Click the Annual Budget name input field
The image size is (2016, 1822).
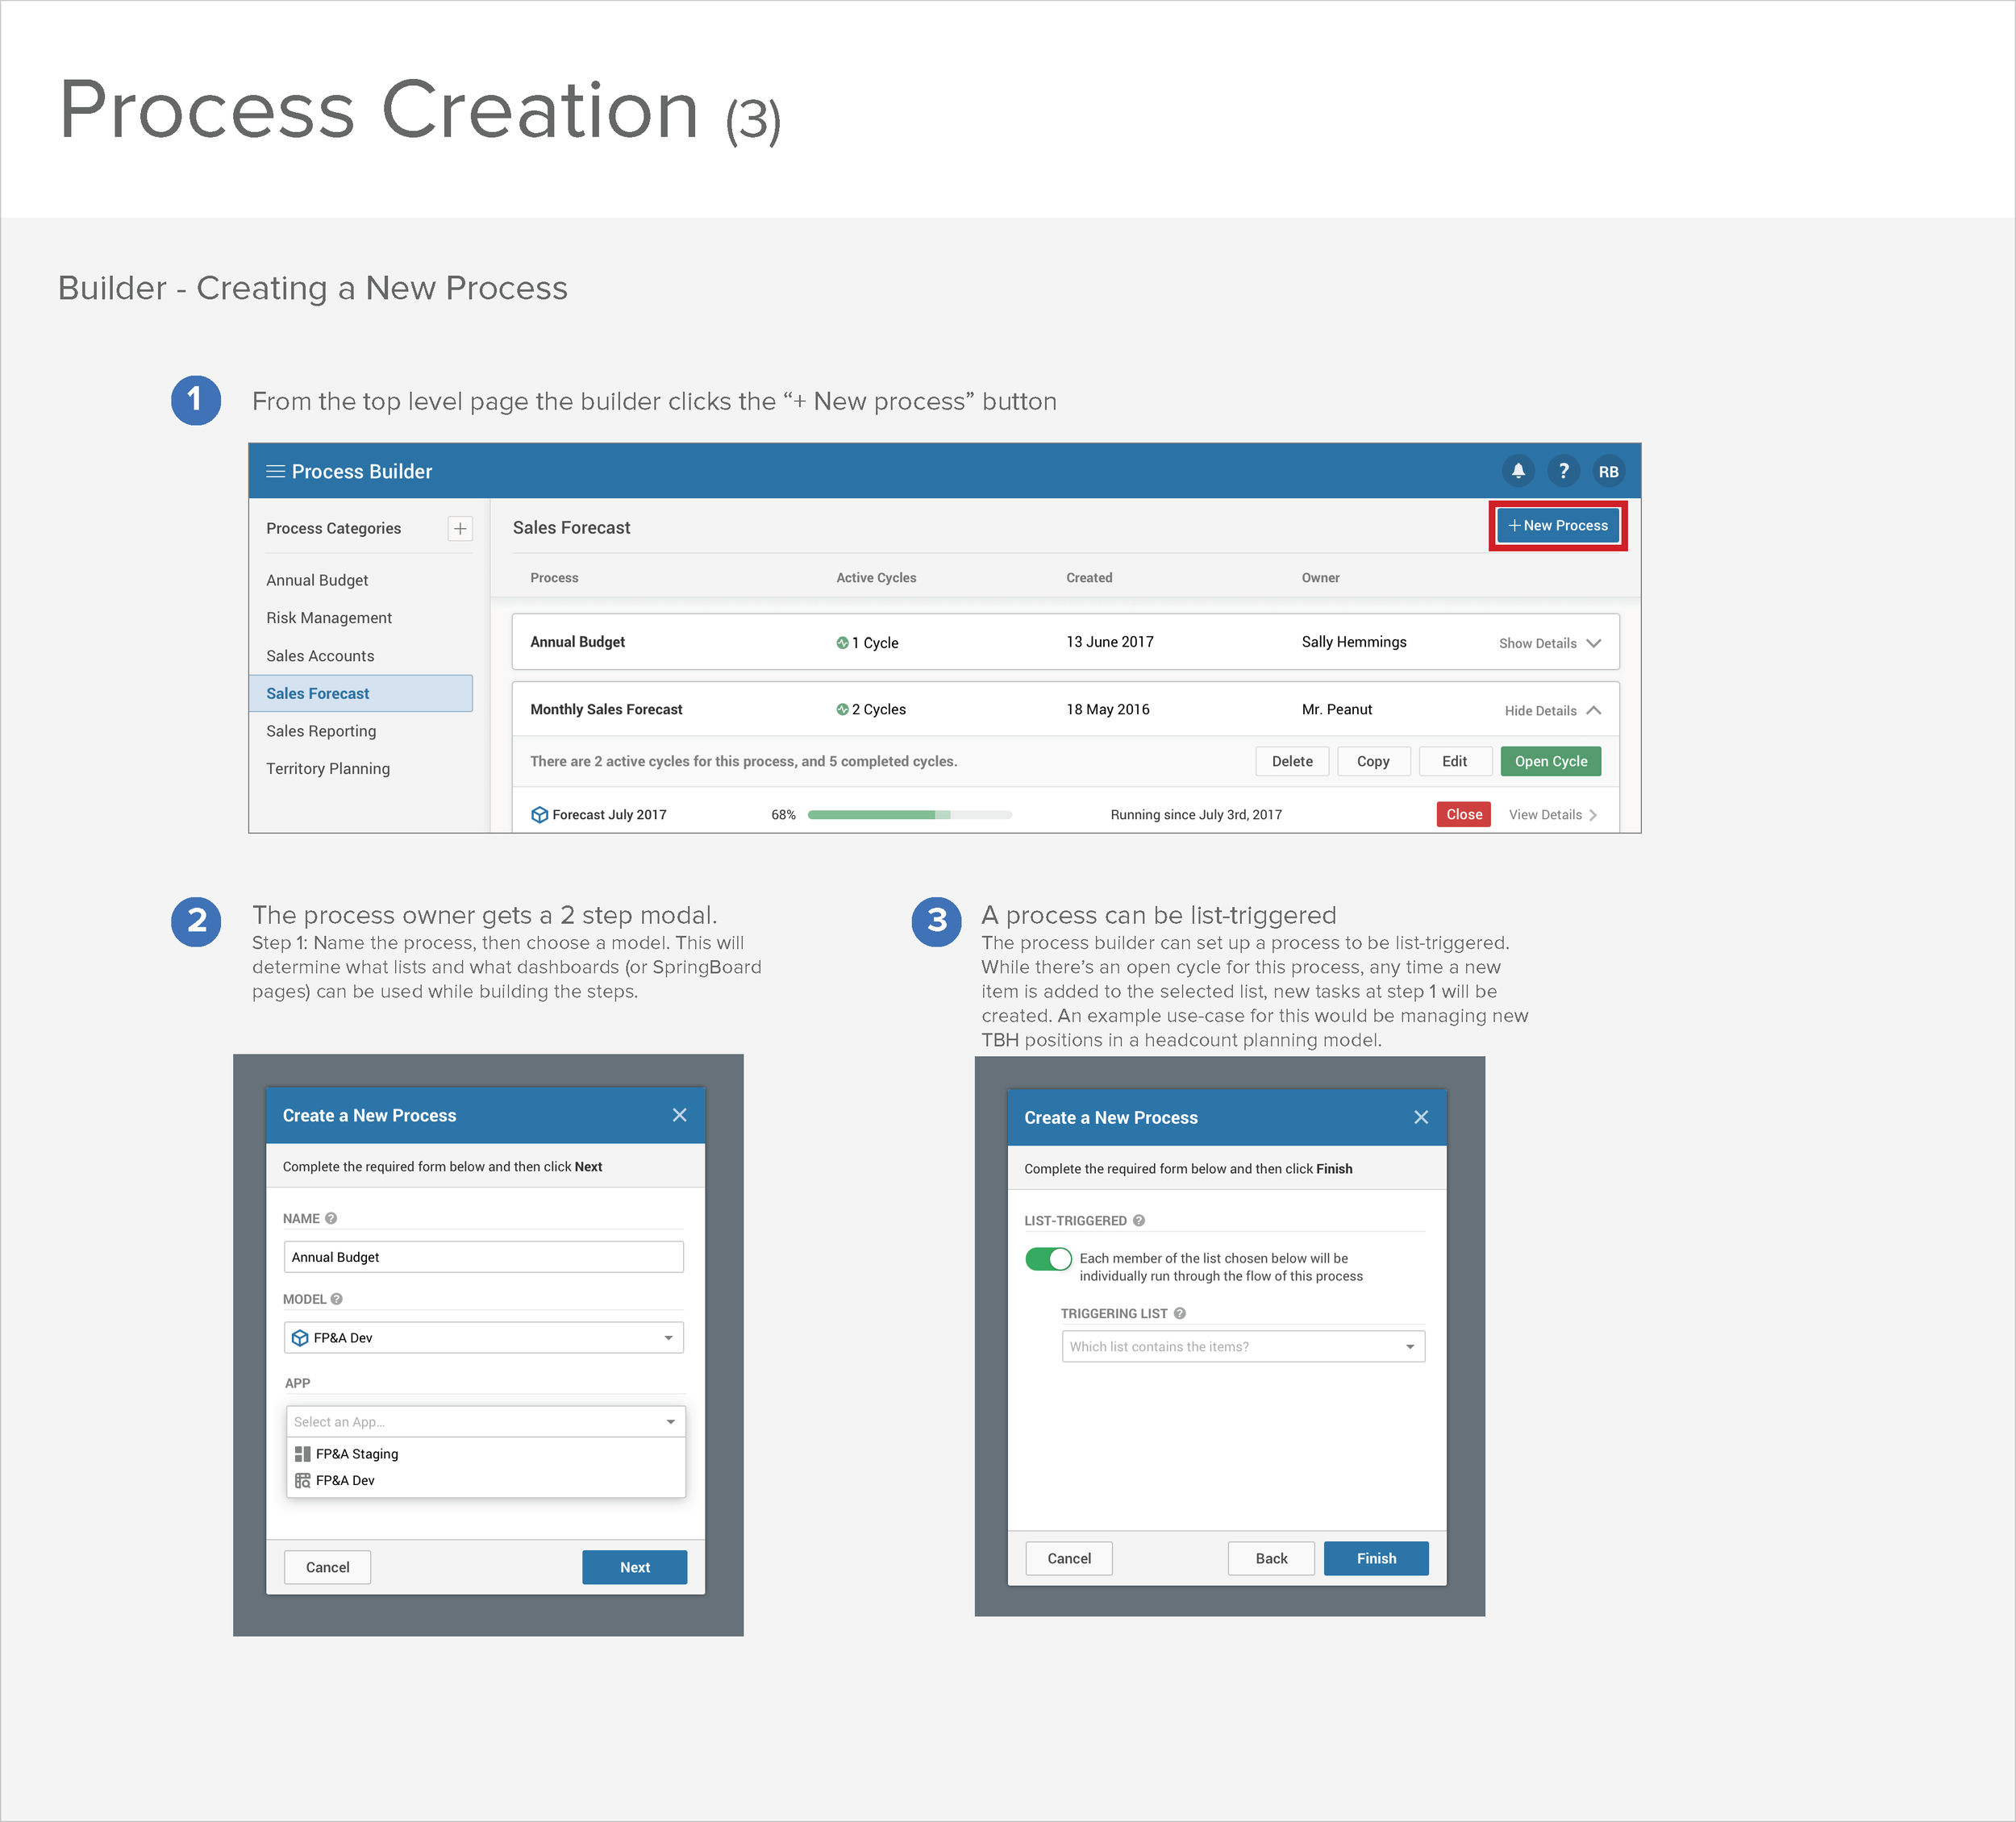pos(484,1256)
